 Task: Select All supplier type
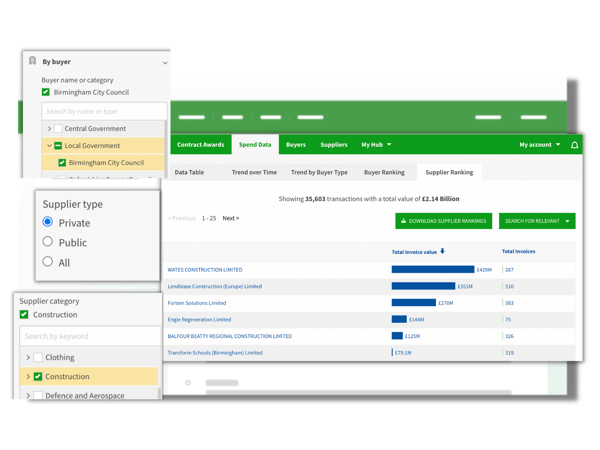[x=47, y=261]
